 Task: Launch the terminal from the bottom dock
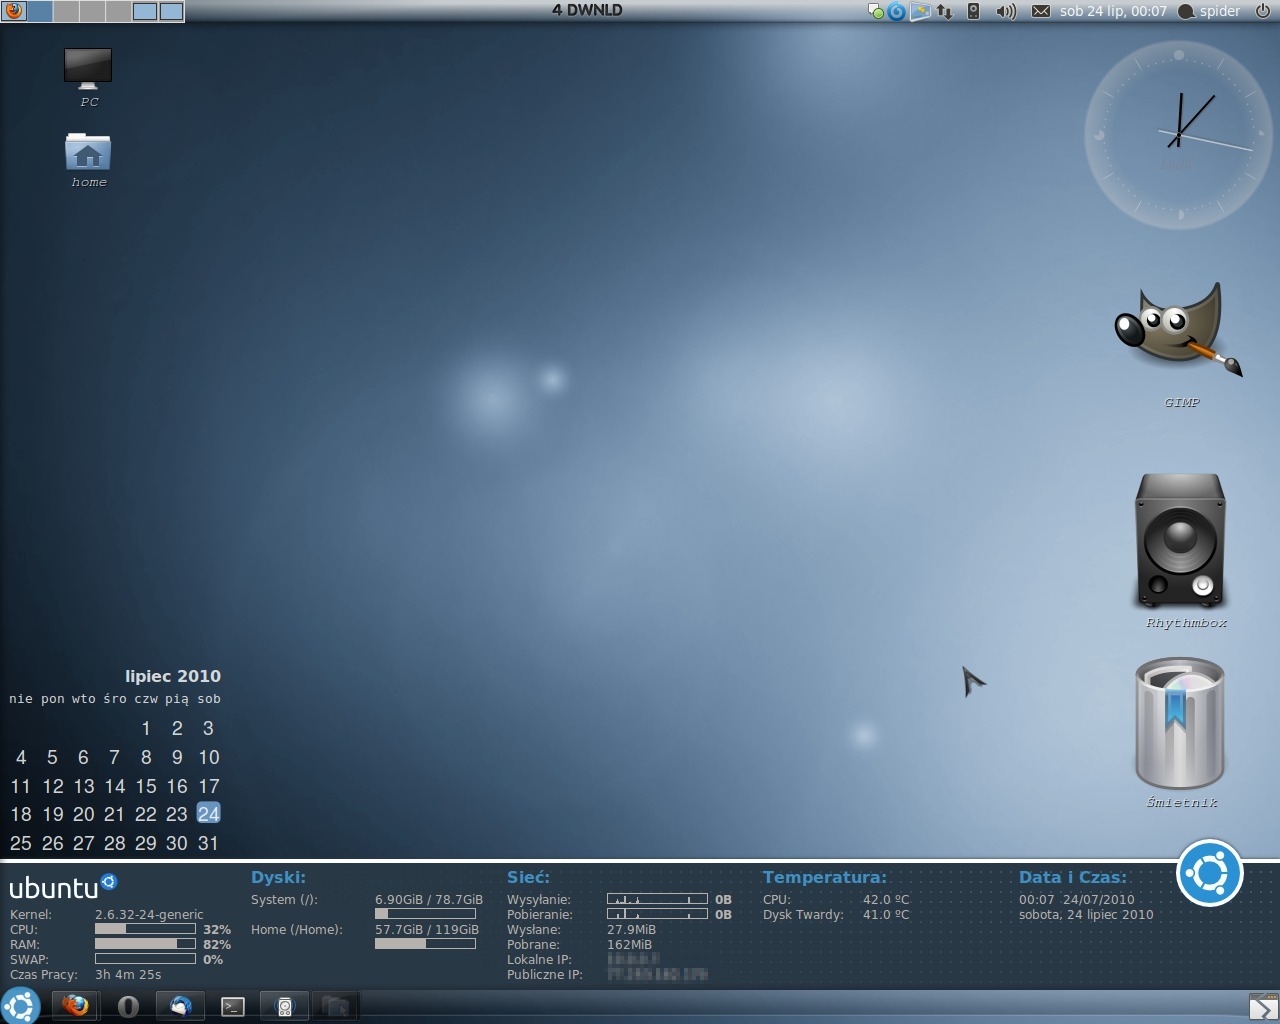click(x=232, y=1006)
